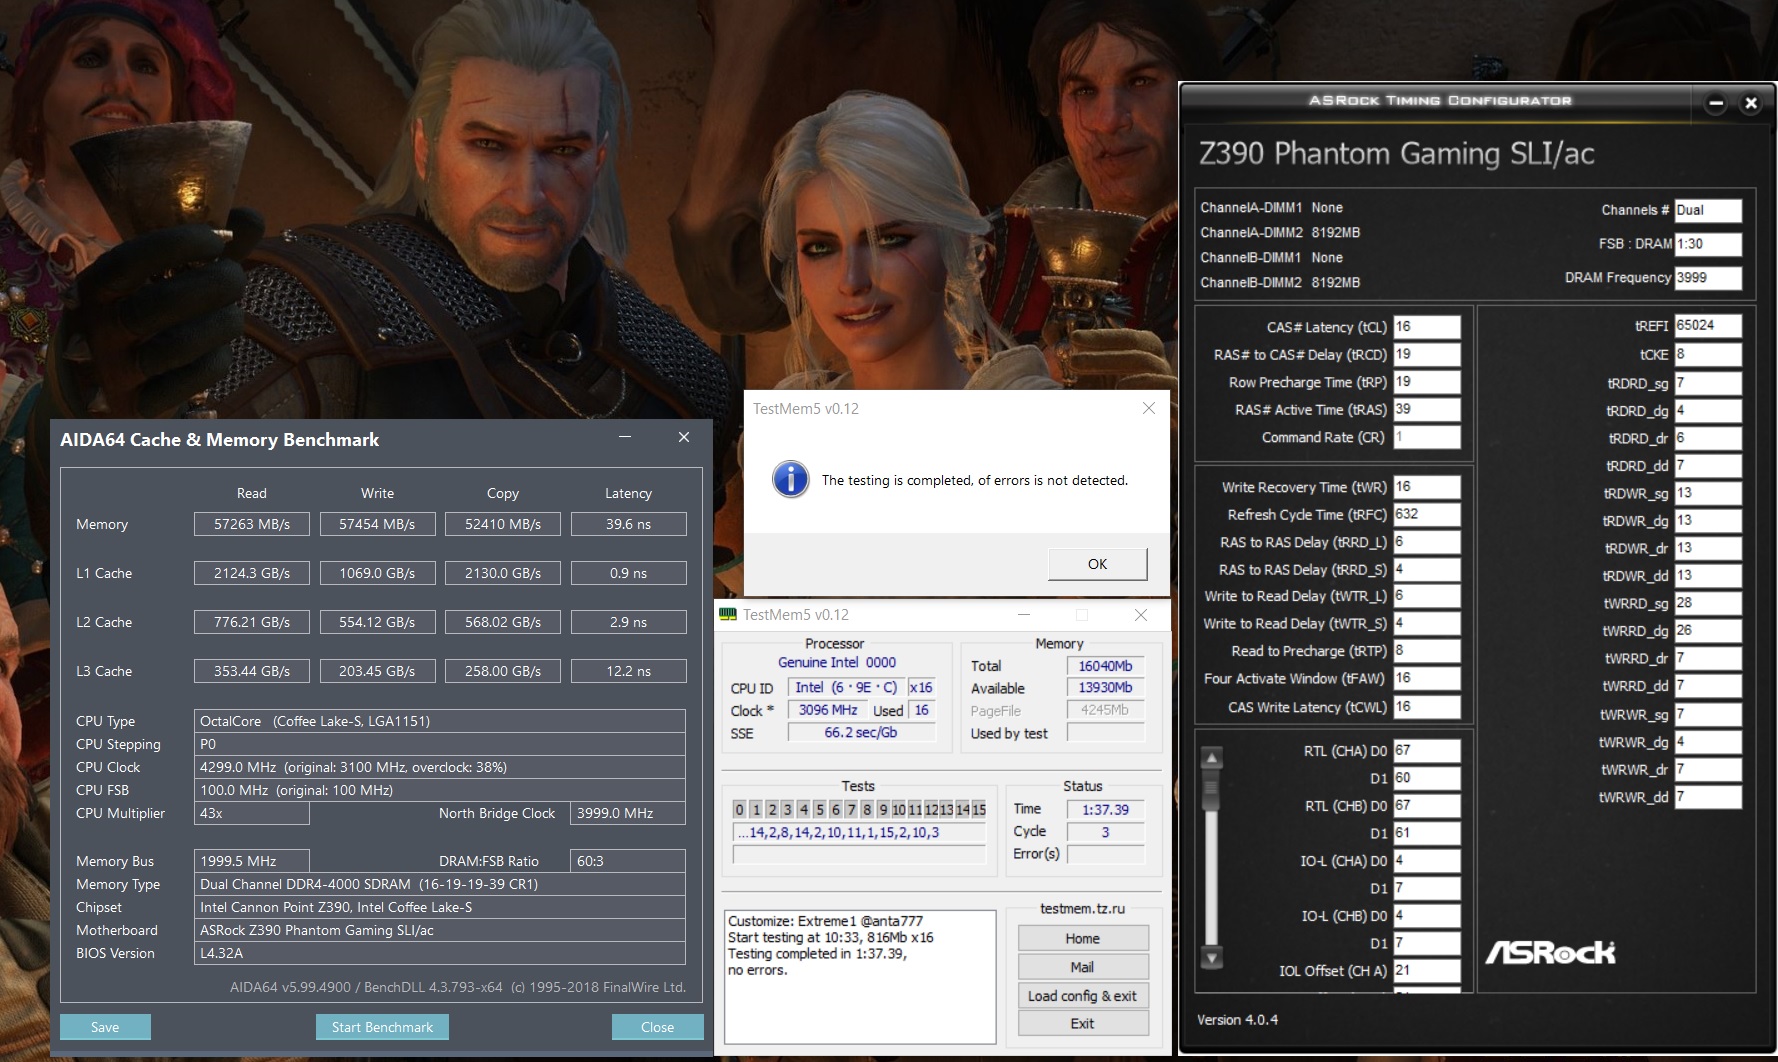Click the Refresh Cycle Time (tRFC) field
Image resolution: width=1778 pixels, height=1062 pixels.
[1427, 514]
